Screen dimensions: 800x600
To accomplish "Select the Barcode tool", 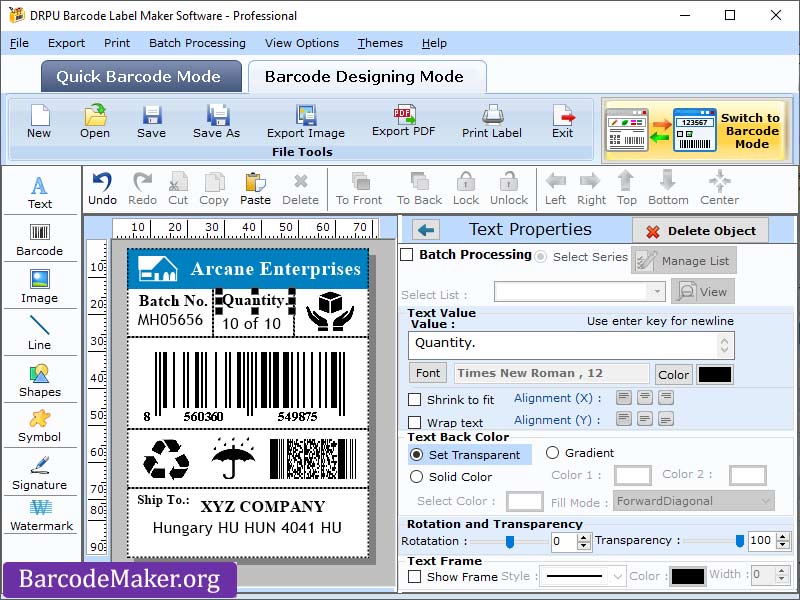I will coord(40,239).
